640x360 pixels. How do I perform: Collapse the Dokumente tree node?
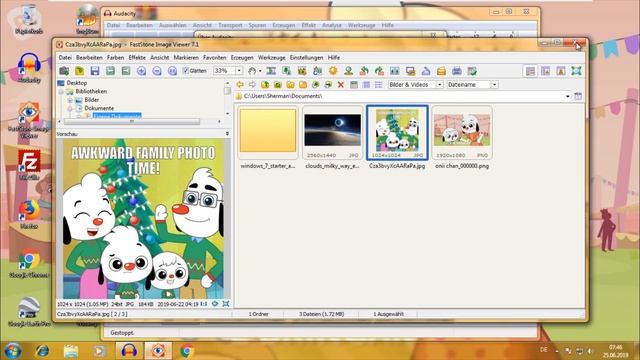click(x=70, y=109)
